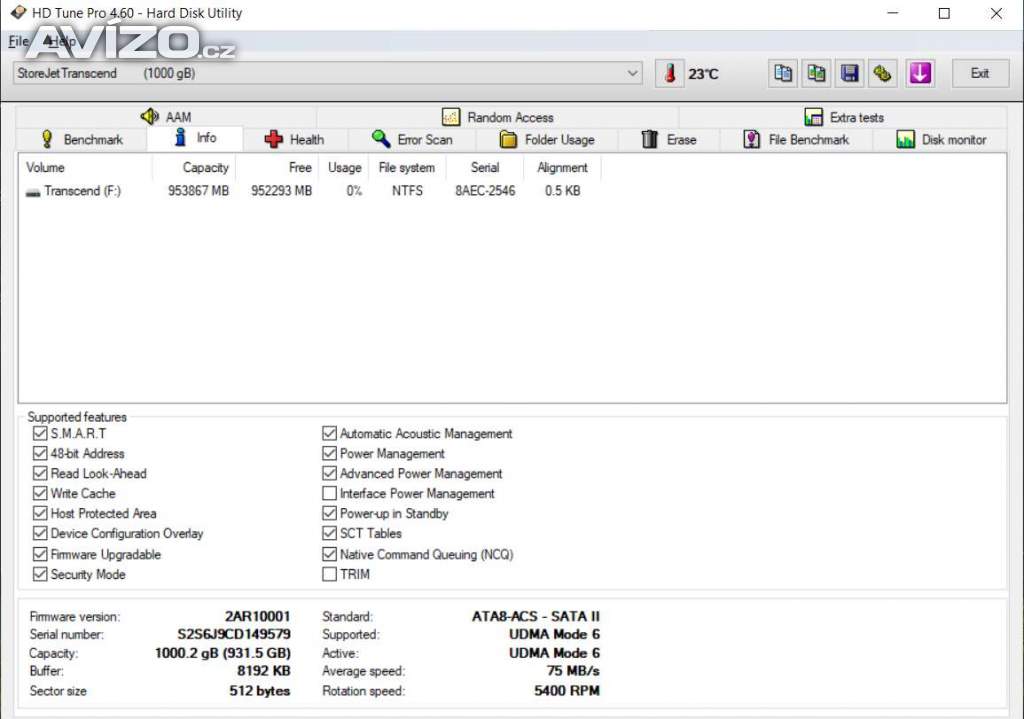The width and height of the screenshot is (1024, 719).
Task: Click the Capacity column header
Action: 194,168
